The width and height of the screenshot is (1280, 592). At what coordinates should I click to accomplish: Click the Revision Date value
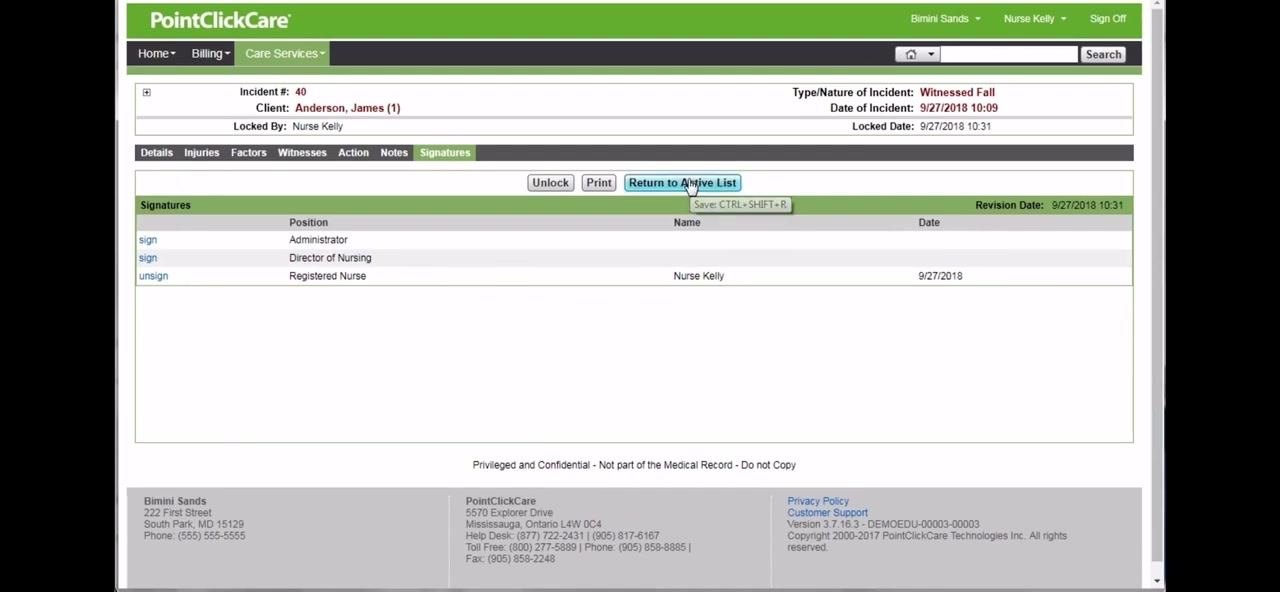click(x=1087, y=205)
